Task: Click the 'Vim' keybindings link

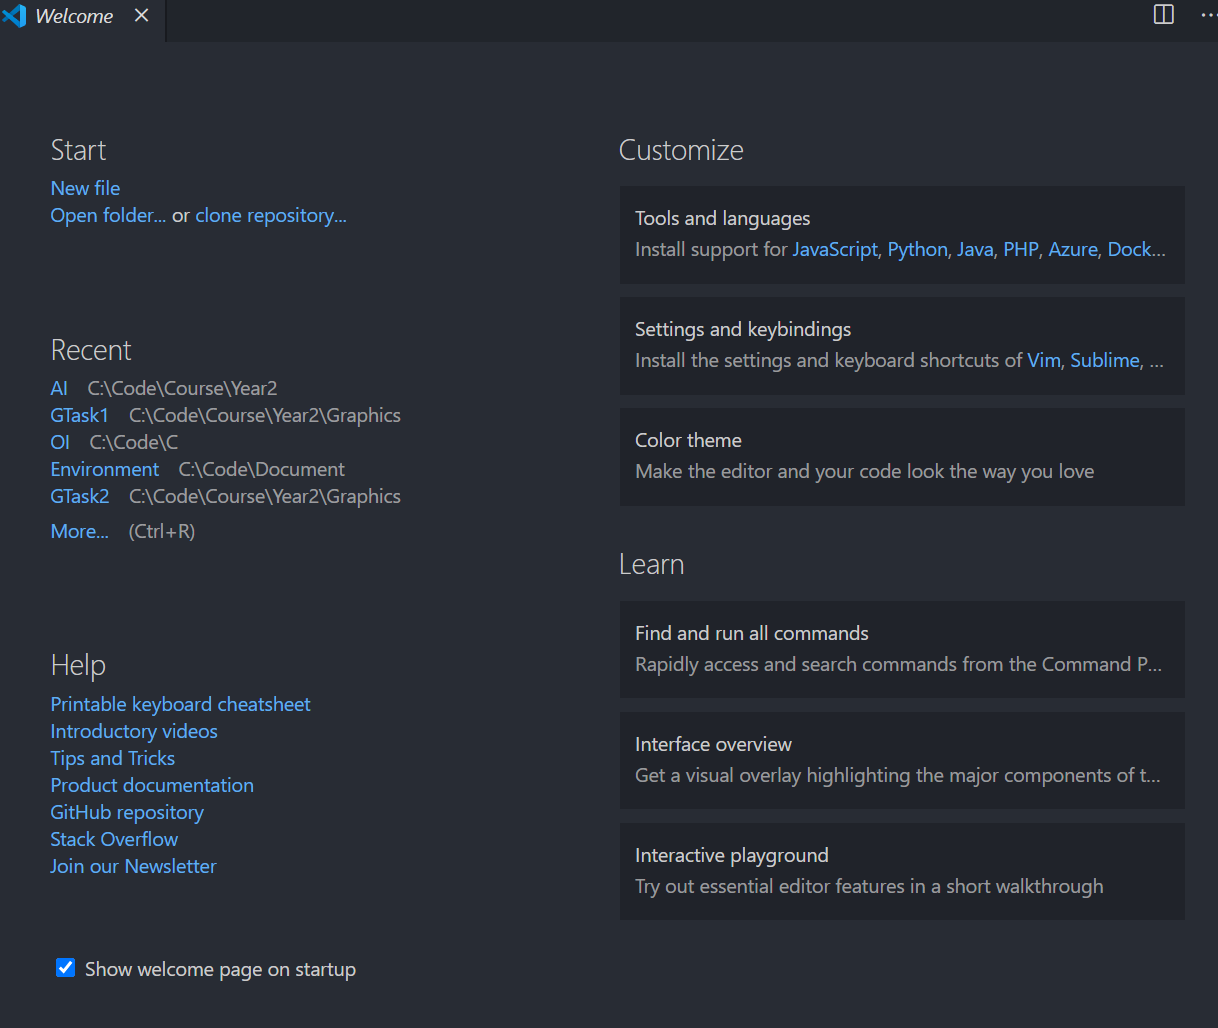Action: [1043, 360]
